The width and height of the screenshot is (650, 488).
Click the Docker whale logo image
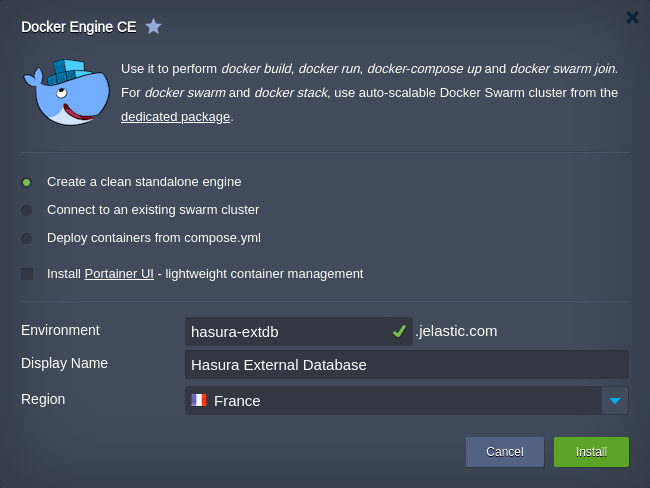tap(66, 92)
